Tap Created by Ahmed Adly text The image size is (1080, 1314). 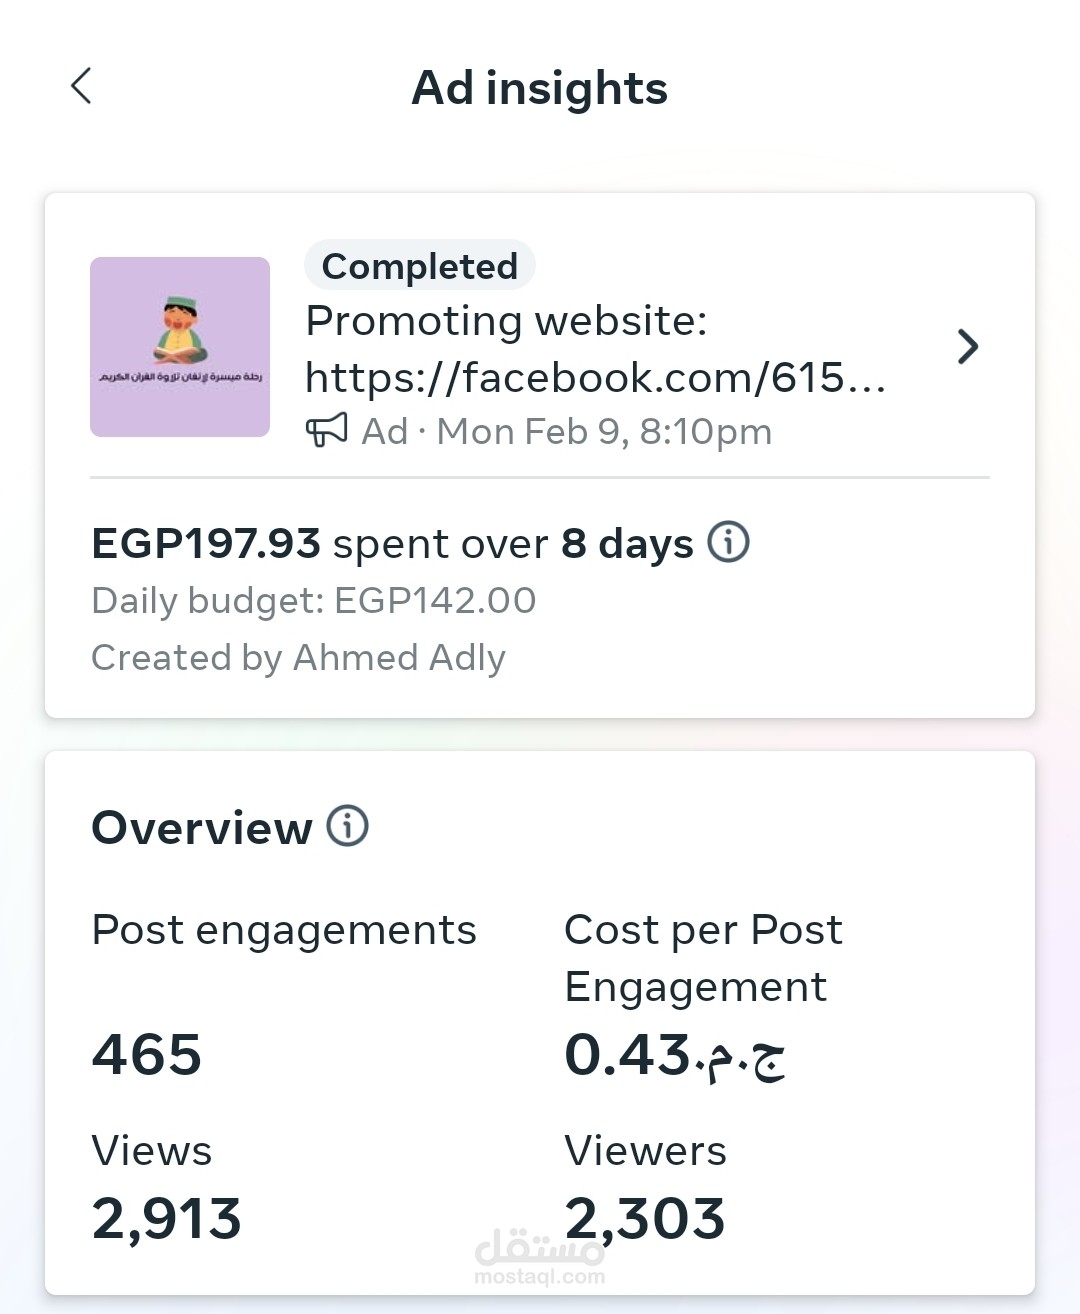(x=298, y=658)
